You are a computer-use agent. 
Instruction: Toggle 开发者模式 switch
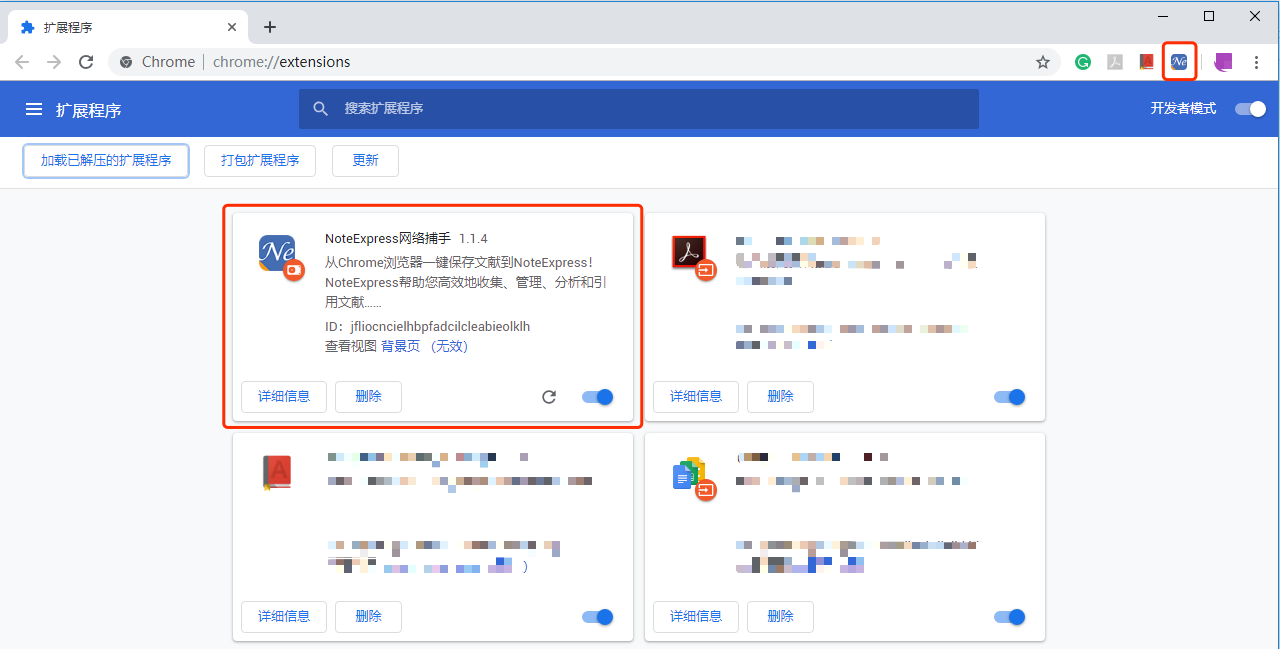(1250, 109)
